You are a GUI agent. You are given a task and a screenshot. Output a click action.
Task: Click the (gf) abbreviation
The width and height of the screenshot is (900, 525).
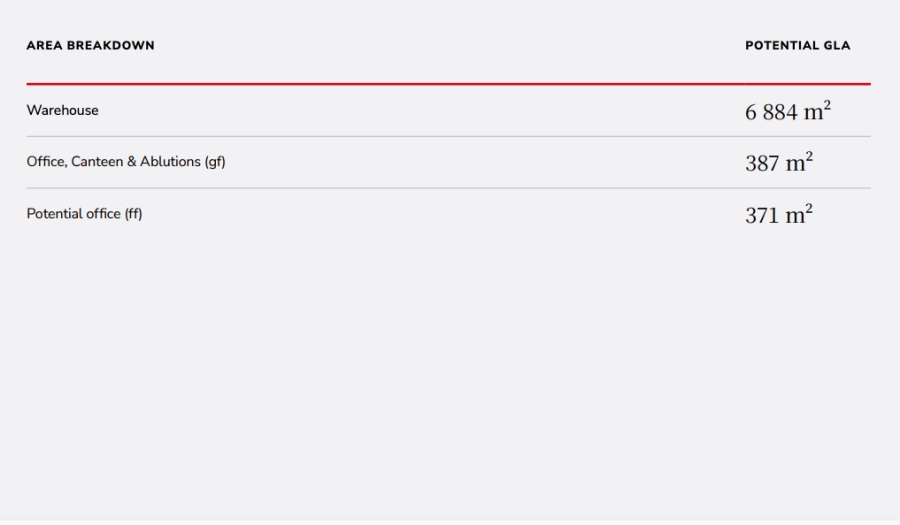point(215,162)
